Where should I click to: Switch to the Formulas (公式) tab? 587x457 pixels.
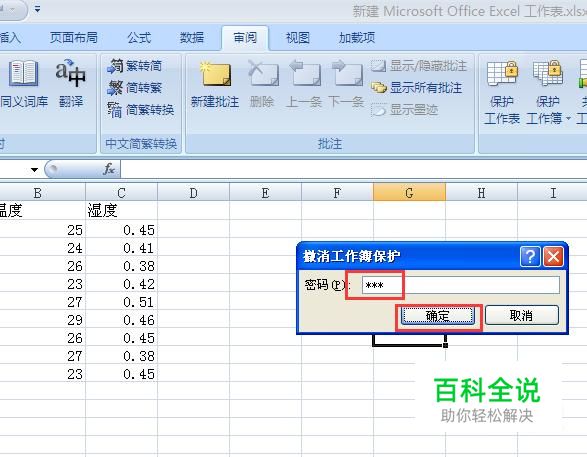[x=139, y=37]
